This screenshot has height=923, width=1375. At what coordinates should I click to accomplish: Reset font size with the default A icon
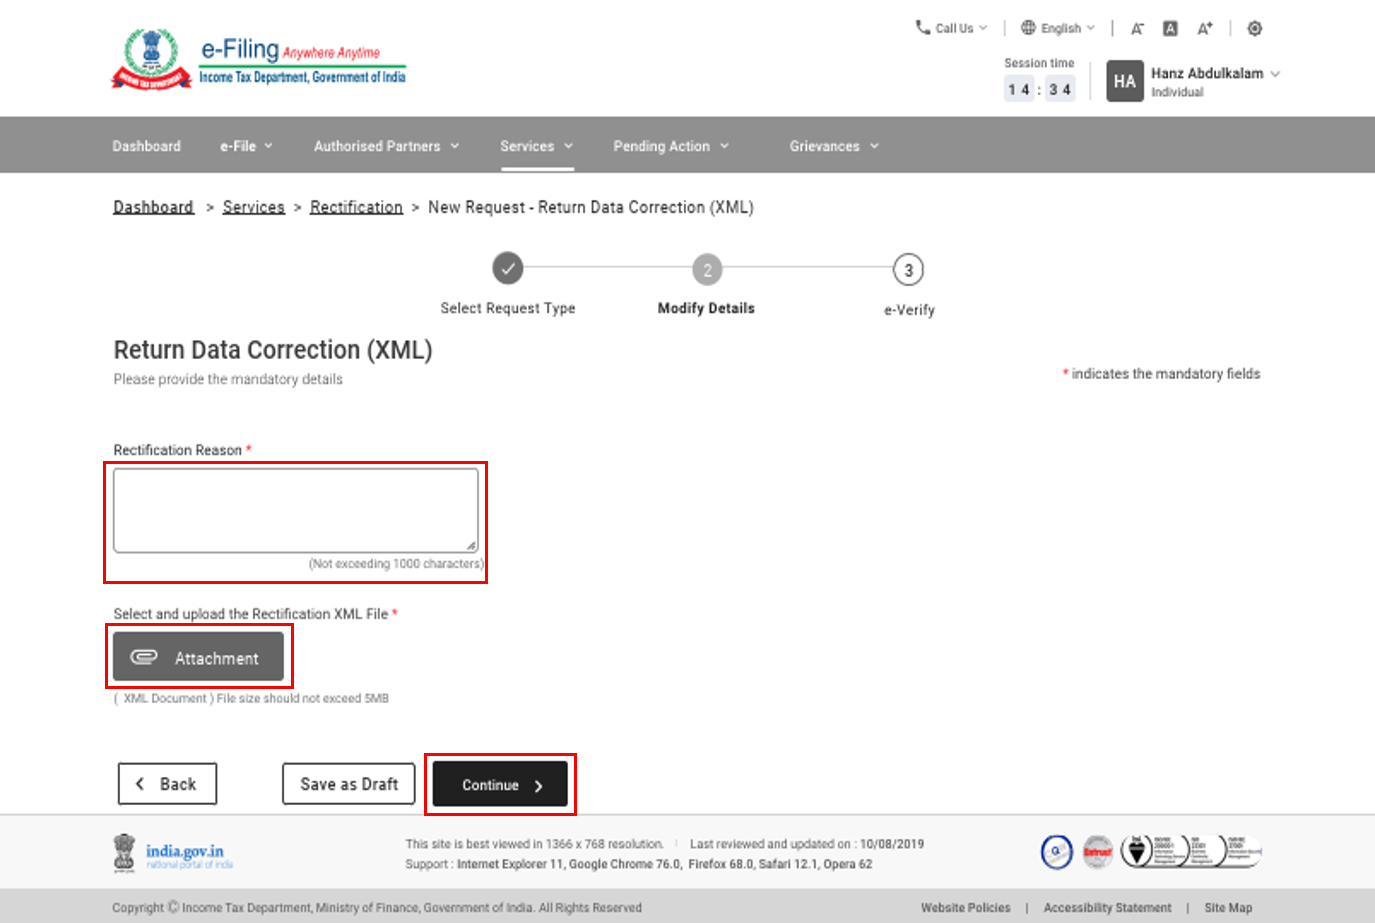(x=1170, y=29)
